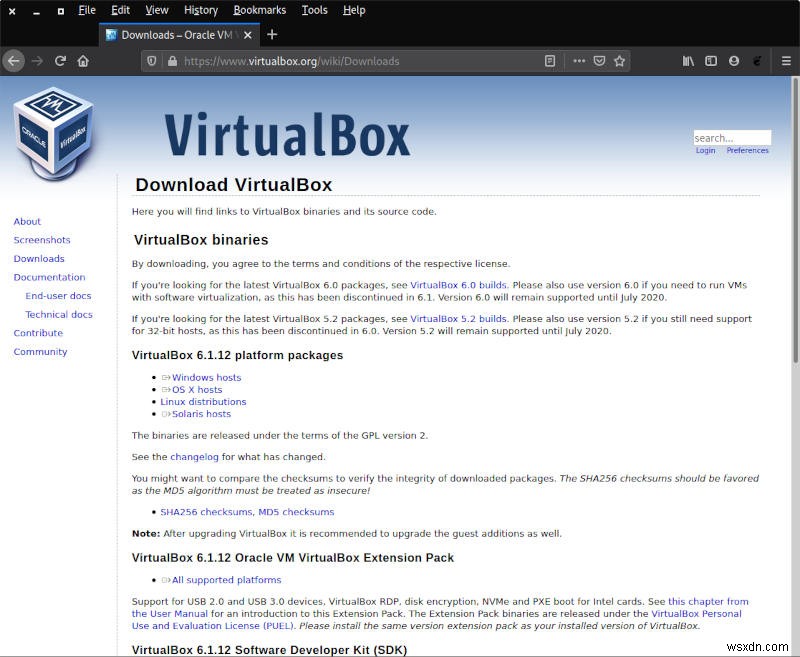Download the Solaris hosts package
This screenshot has height=657, width=800.
tap(201, 414)
